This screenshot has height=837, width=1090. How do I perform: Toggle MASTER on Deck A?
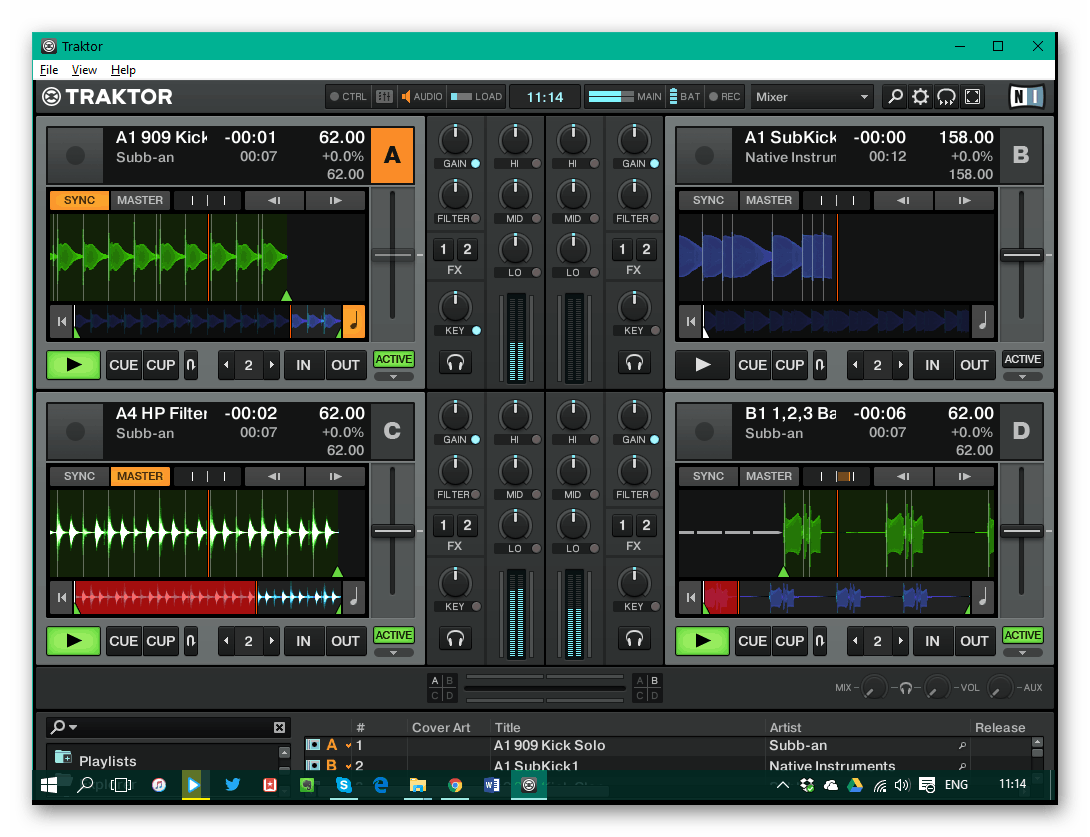tap(140, 200)
